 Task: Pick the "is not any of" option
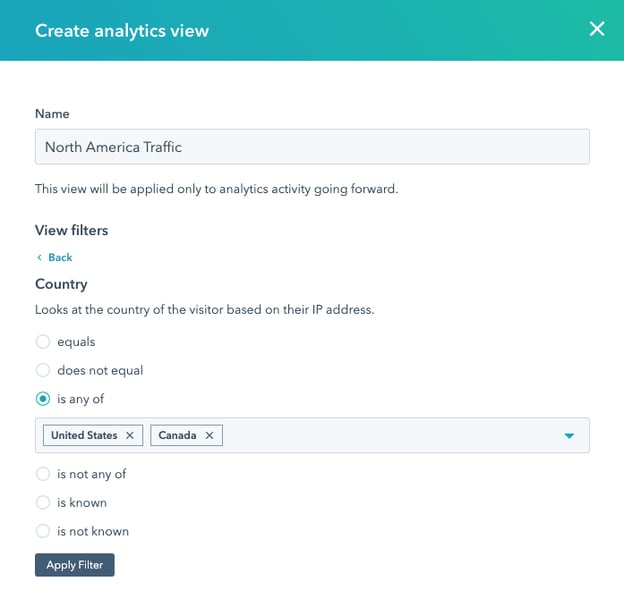click(x=43, y=474)
